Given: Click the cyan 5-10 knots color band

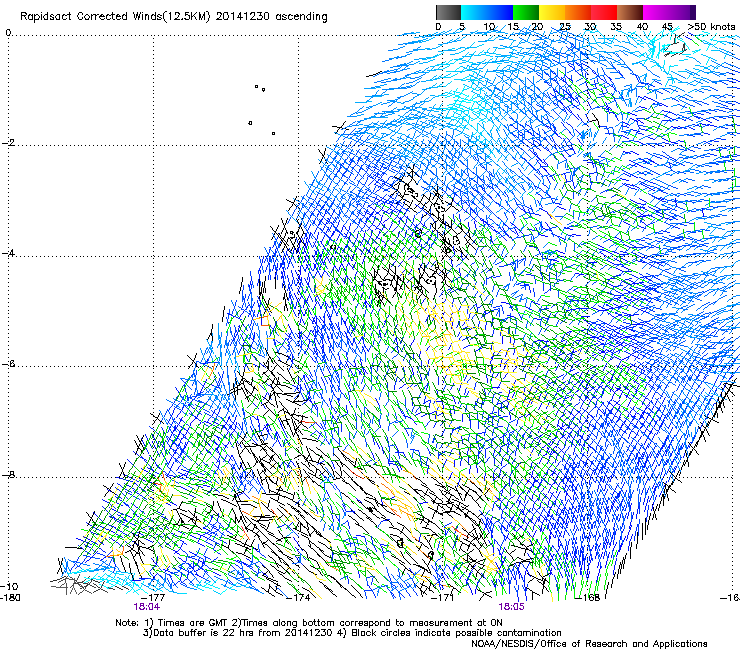Looking at the screenshot, I should pyautogui.click(x=474, y=12).
